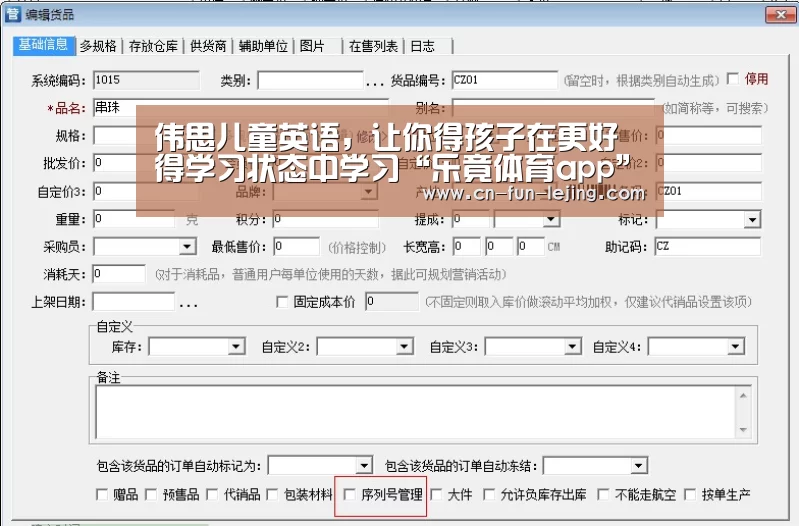Open the 在售列表 tab
The image size is (799, 526).
(x=374, y=46)
